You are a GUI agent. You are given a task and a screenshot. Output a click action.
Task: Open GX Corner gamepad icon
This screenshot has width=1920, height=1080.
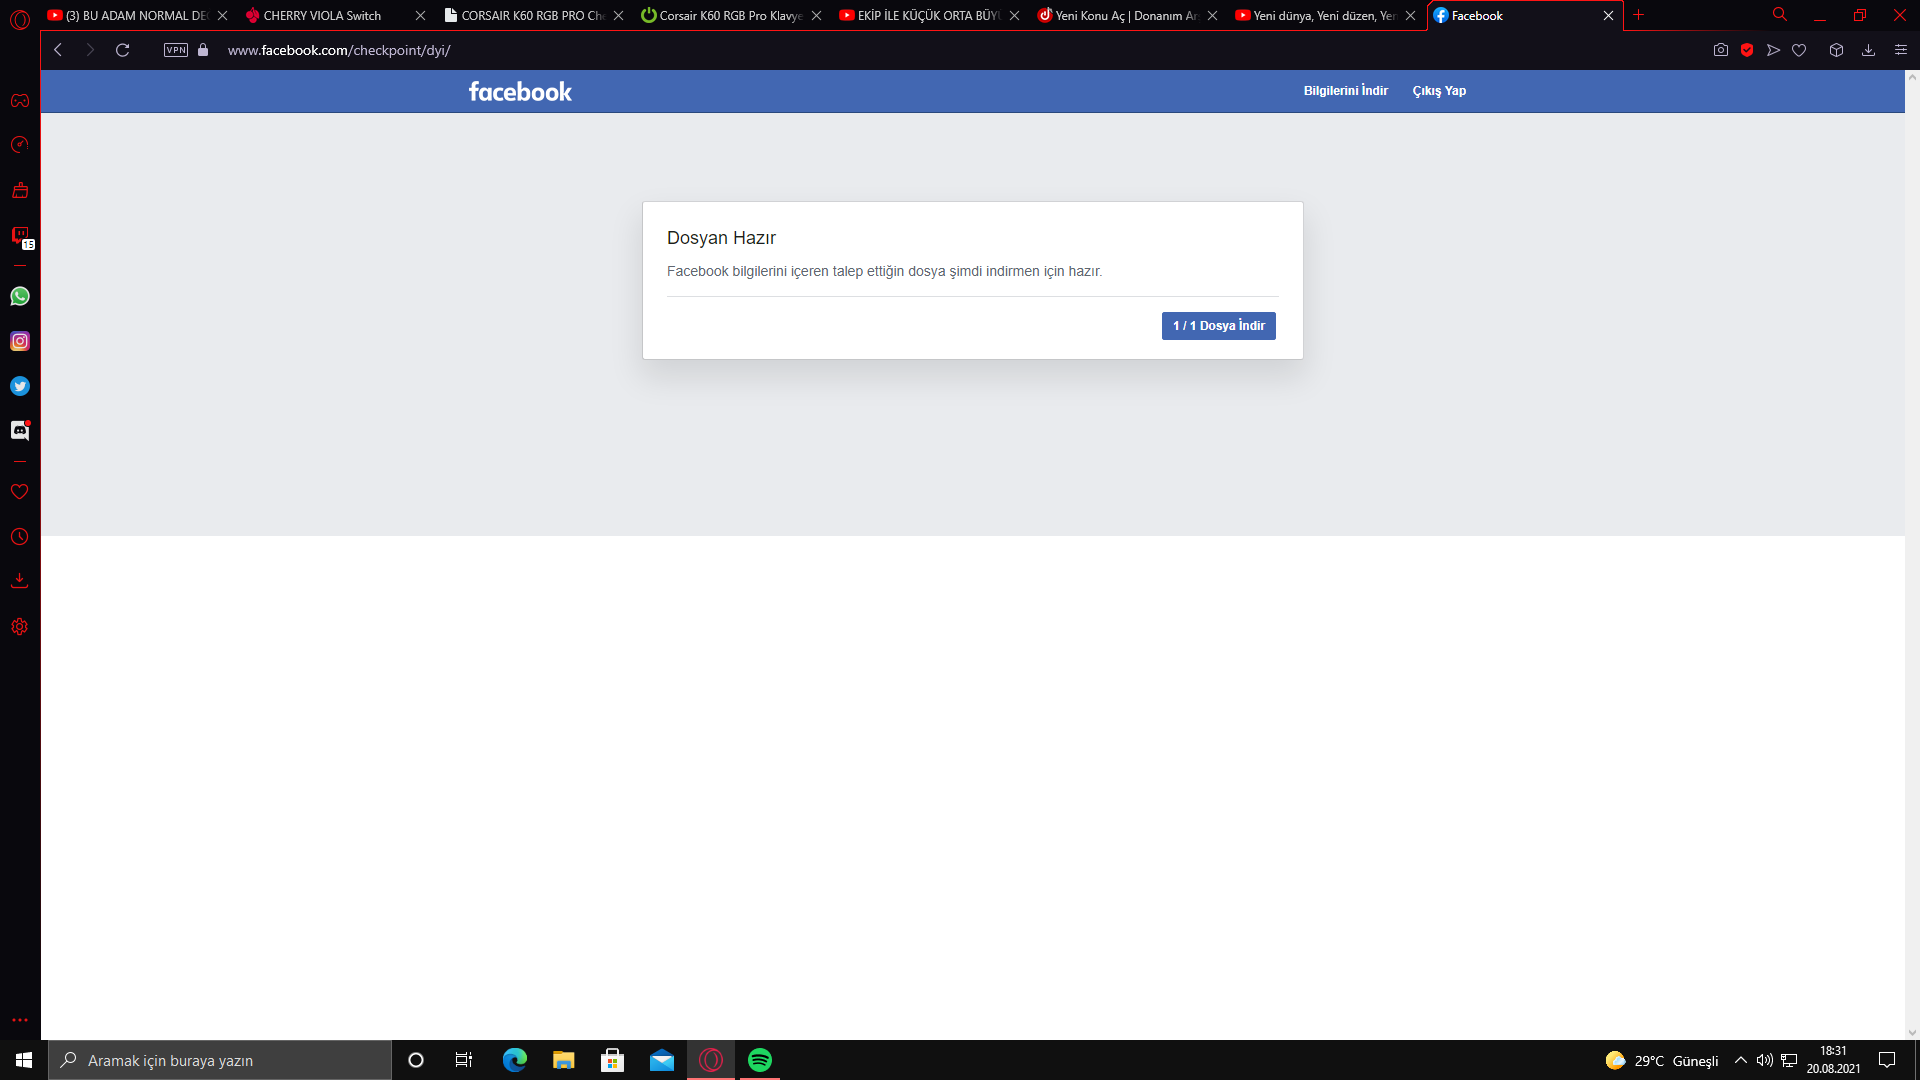[20, 101]
